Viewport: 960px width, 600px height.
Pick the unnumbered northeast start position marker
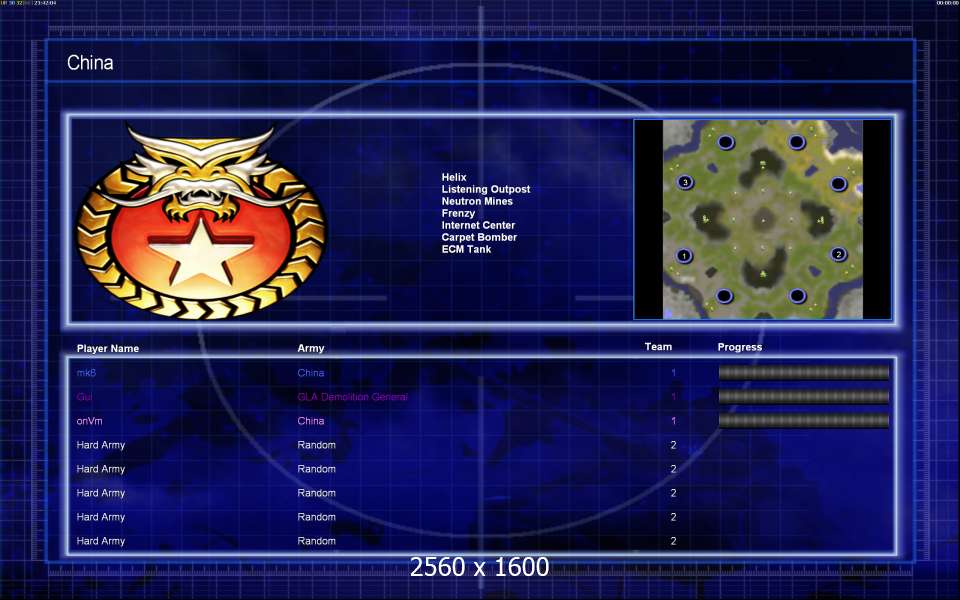pyautogui.click(x=797, y=142)
